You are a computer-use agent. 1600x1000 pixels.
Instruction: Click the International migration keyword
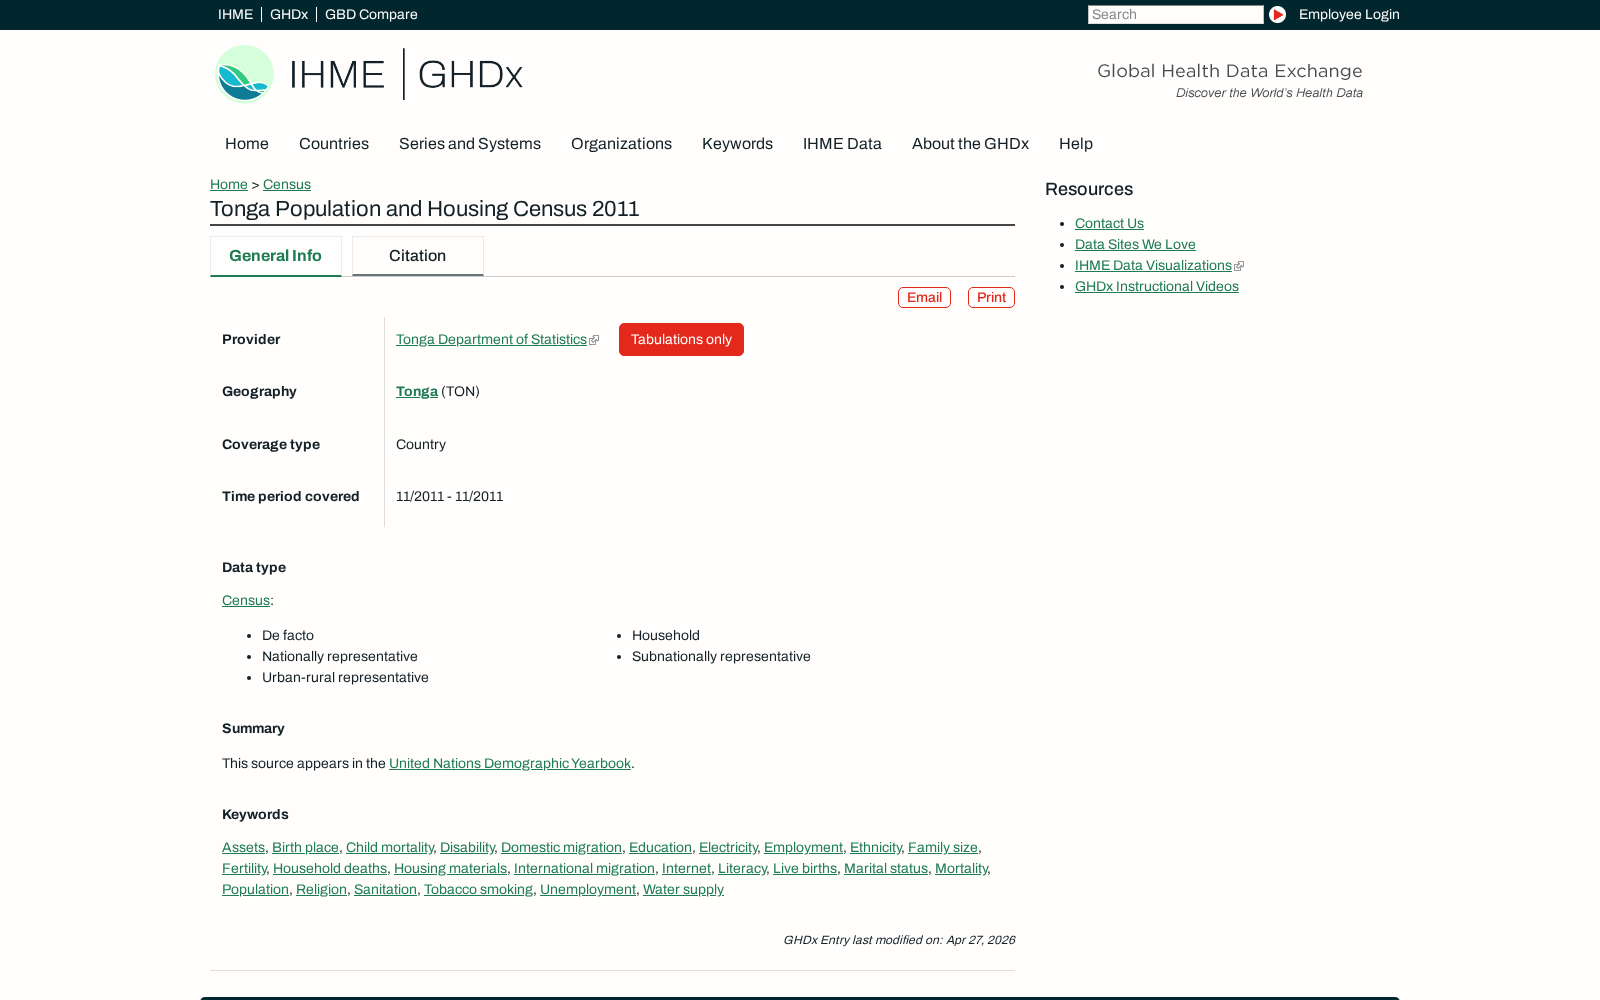[584, 868]
